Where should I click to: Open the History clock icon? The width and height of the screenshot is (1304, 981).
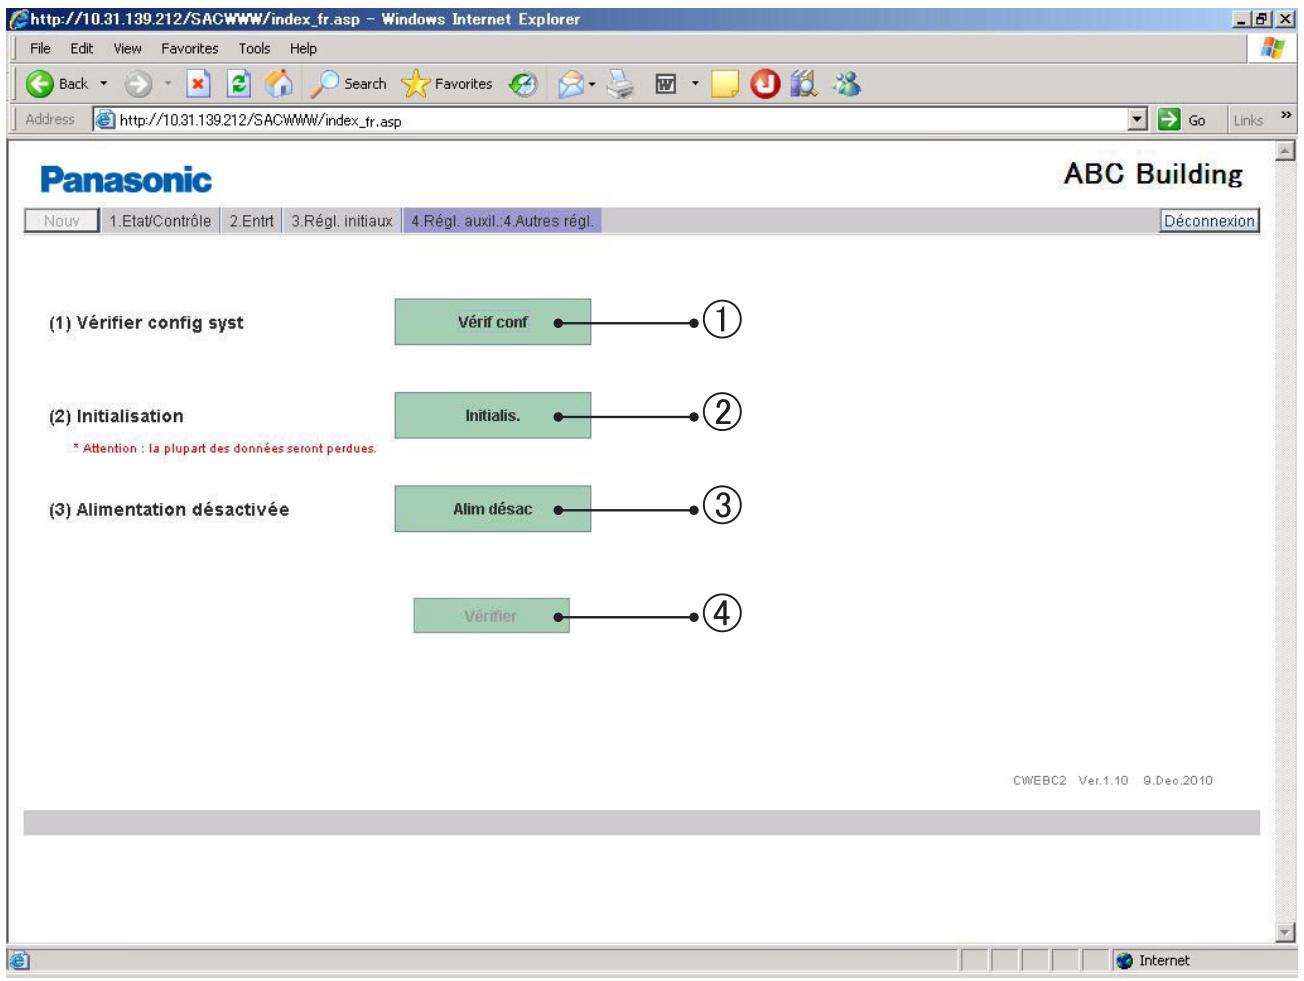(523, 84)
